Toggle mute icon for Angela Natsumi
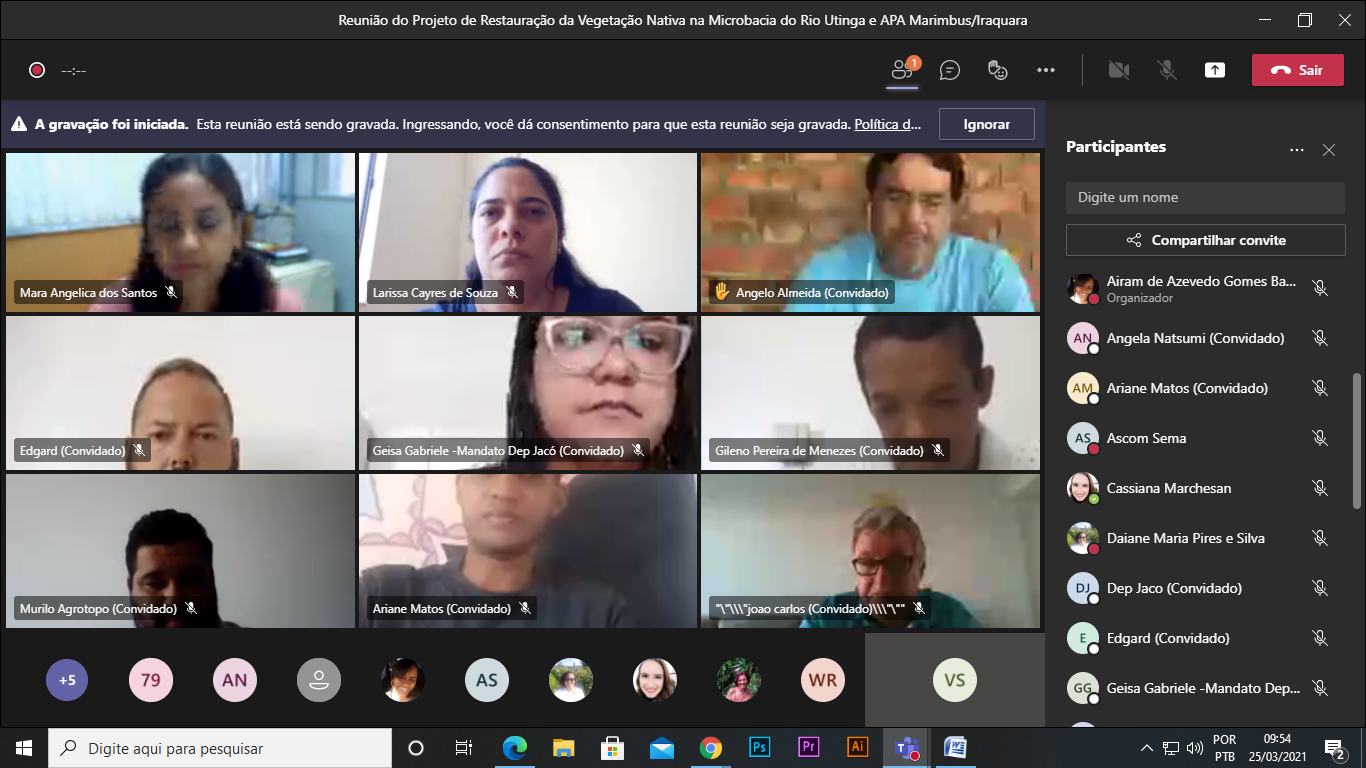This screenshot has width=1366, height=768. pos(1319,338)
